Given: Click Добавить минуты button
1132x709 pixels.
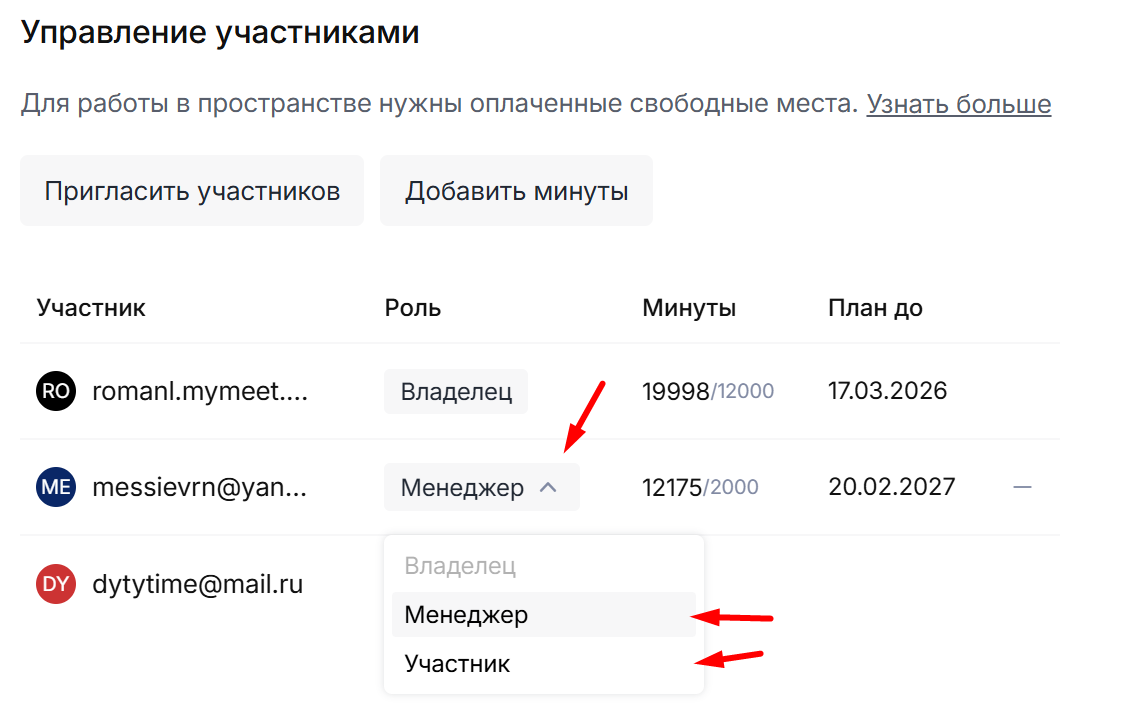Looking at the screenshot, I should (x=516, y=190).
